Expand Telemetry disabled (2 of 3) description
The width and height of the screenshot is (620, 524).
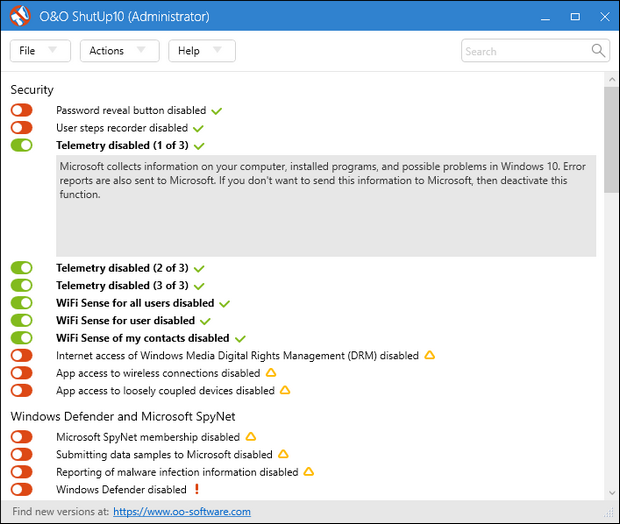click(122, 268)
